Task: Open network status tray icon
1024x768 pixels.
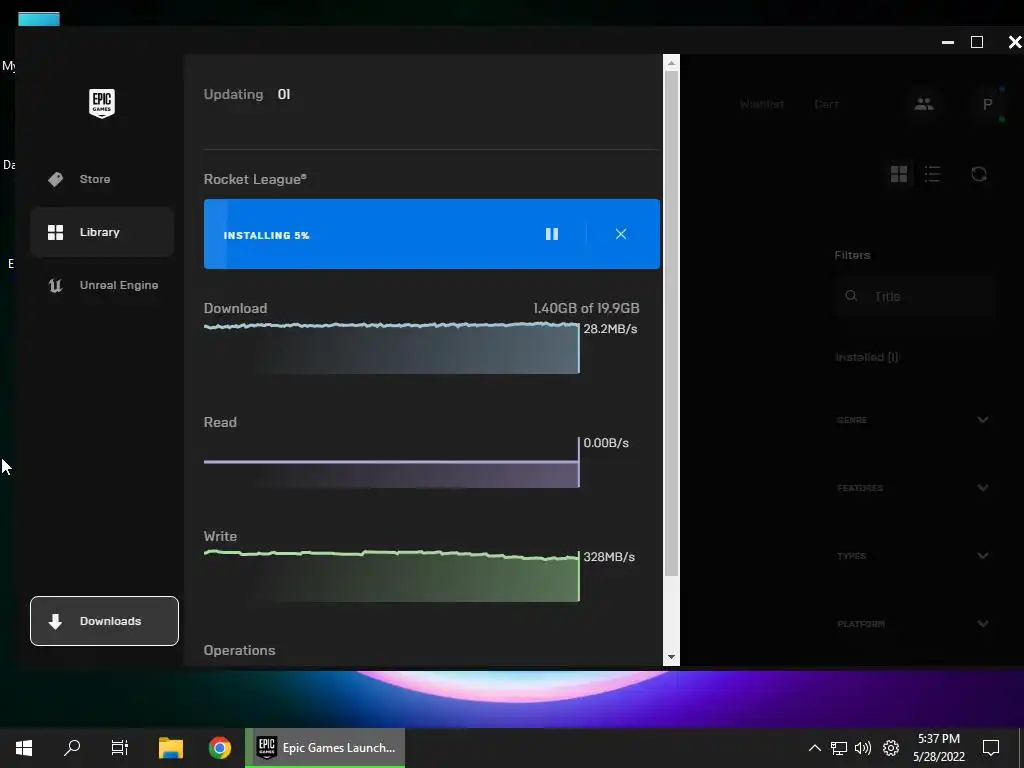Action: 839,748
